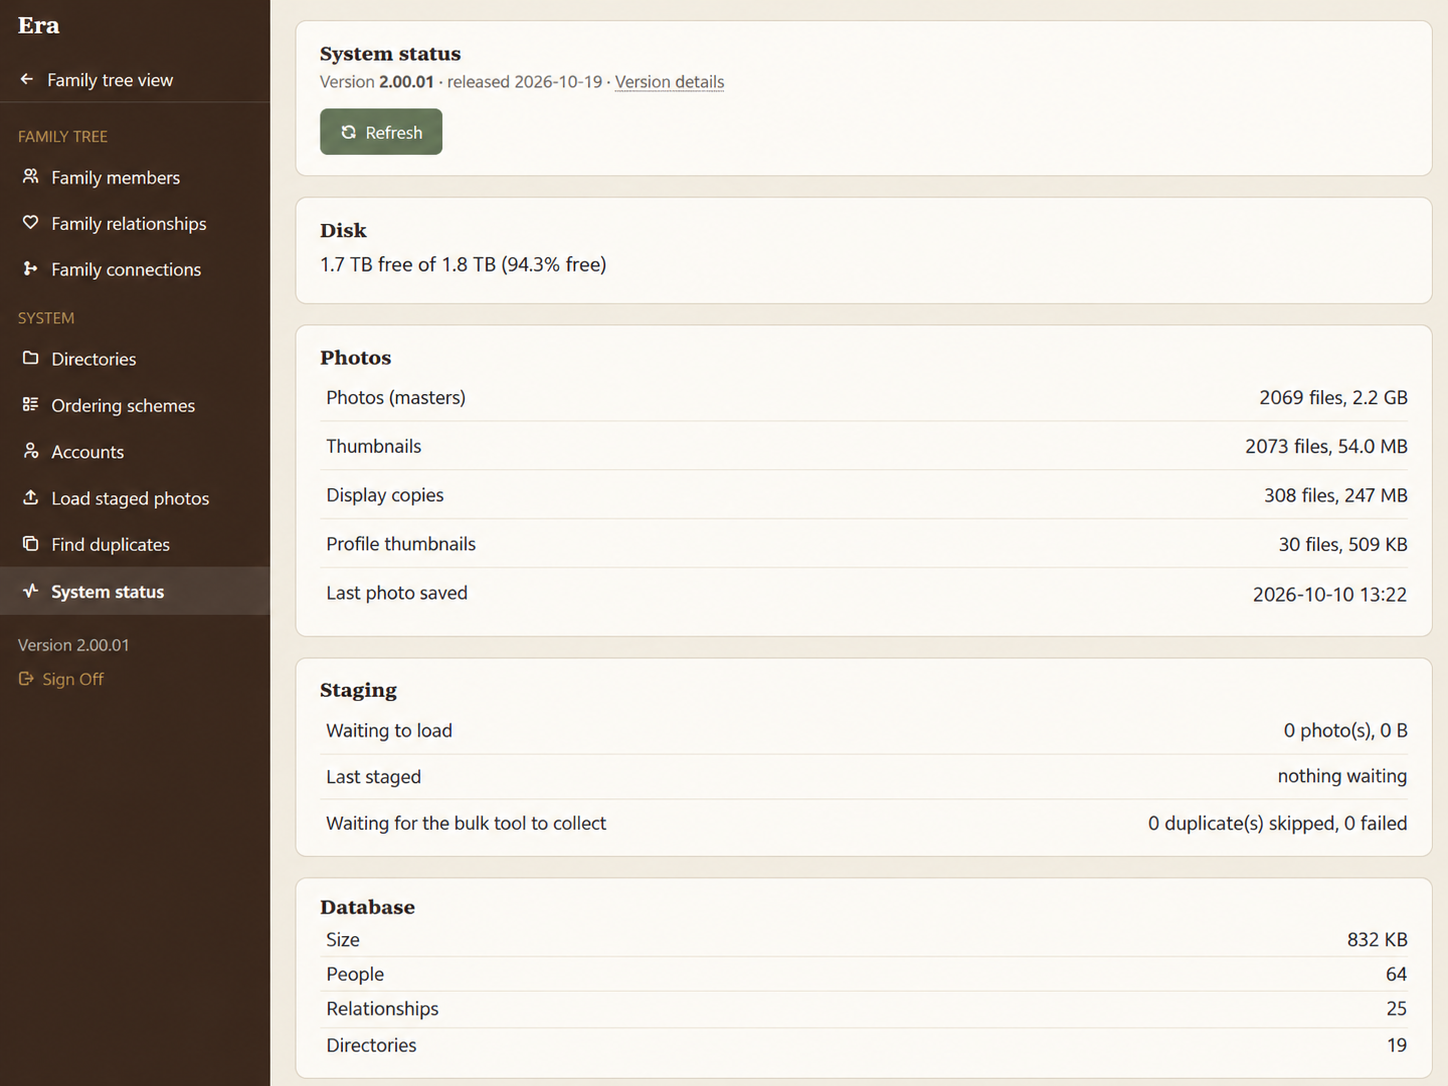This screenshot has height=1086, width=1448.
Task: Click the back arrow icon beside Family tree view
Action: tap(27, 79)
